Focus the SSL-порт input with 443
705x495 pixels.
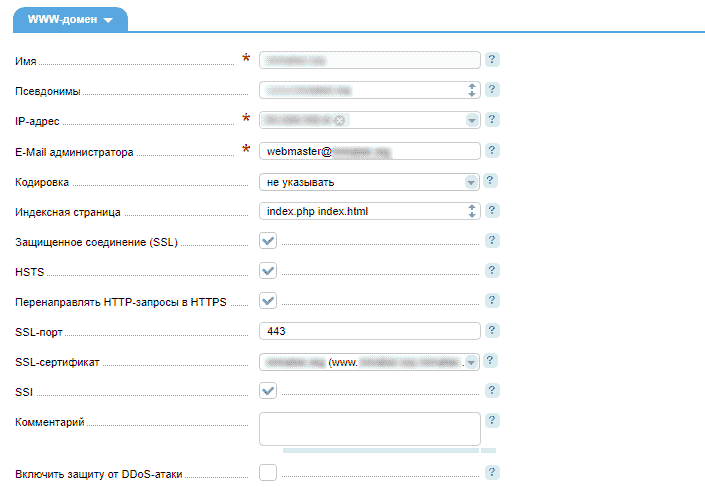(x=369, y=331)
